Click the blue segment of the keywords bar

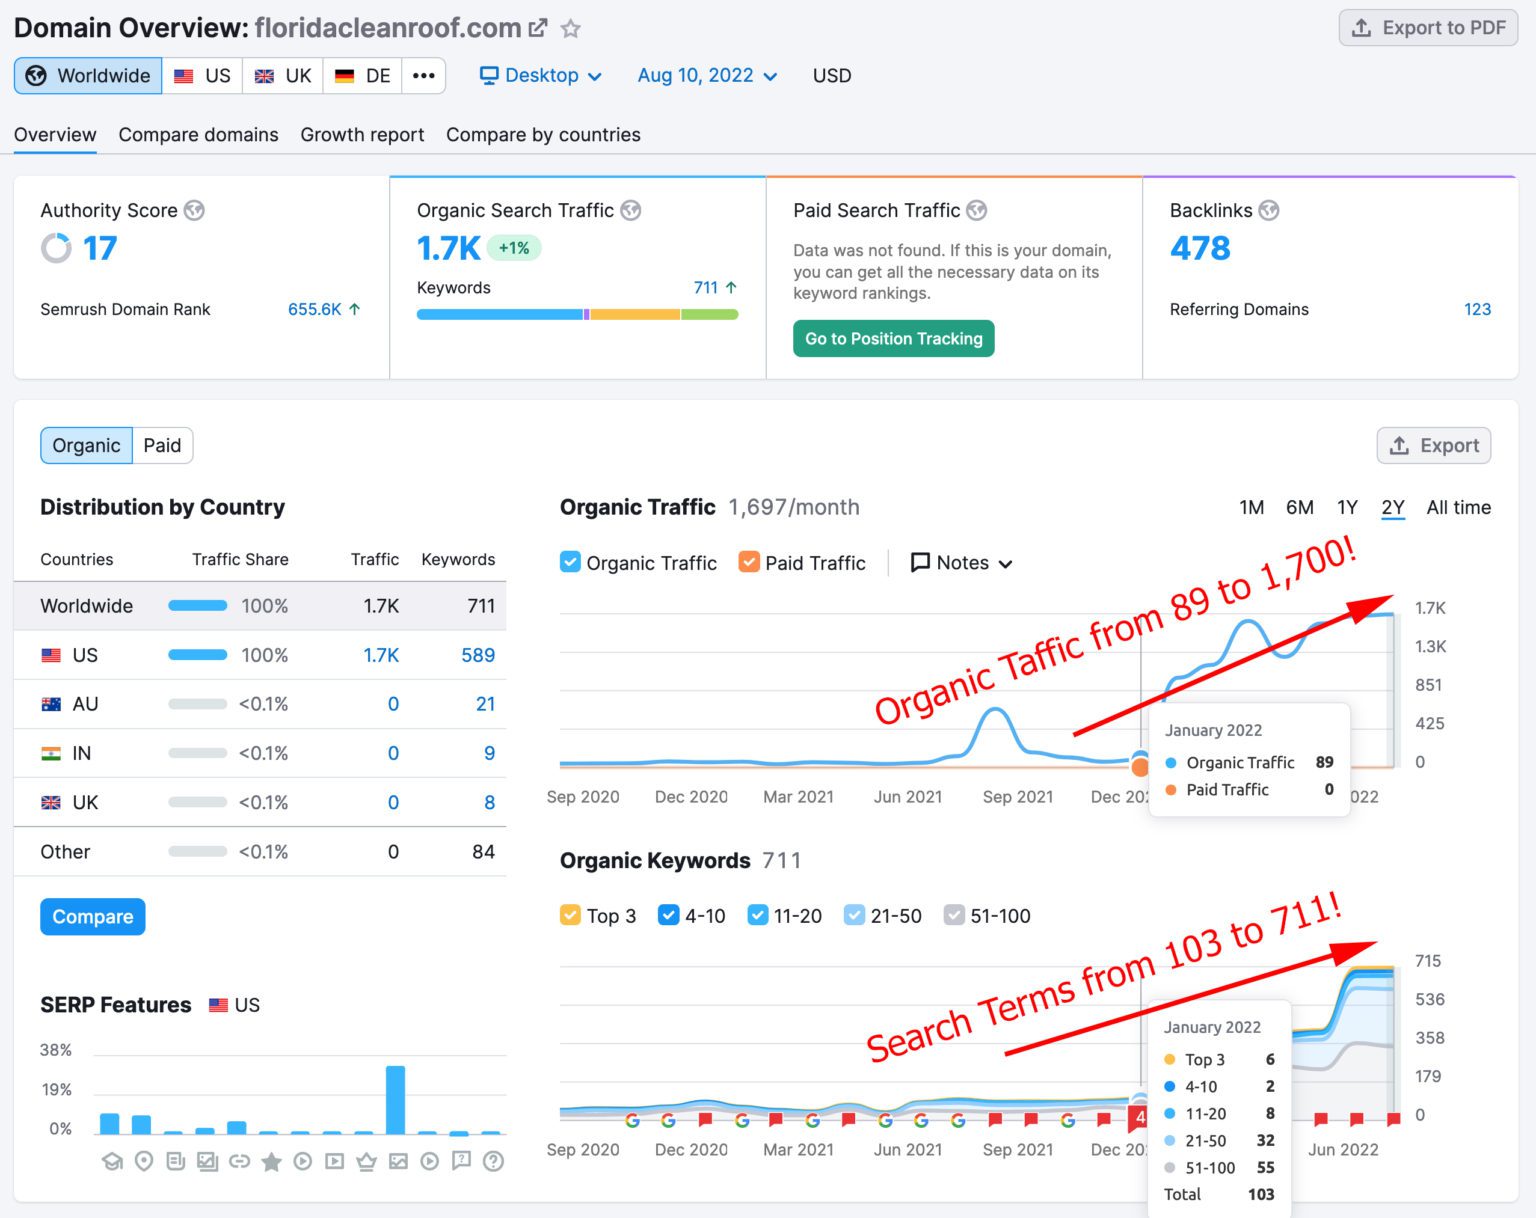pos(500,315)
